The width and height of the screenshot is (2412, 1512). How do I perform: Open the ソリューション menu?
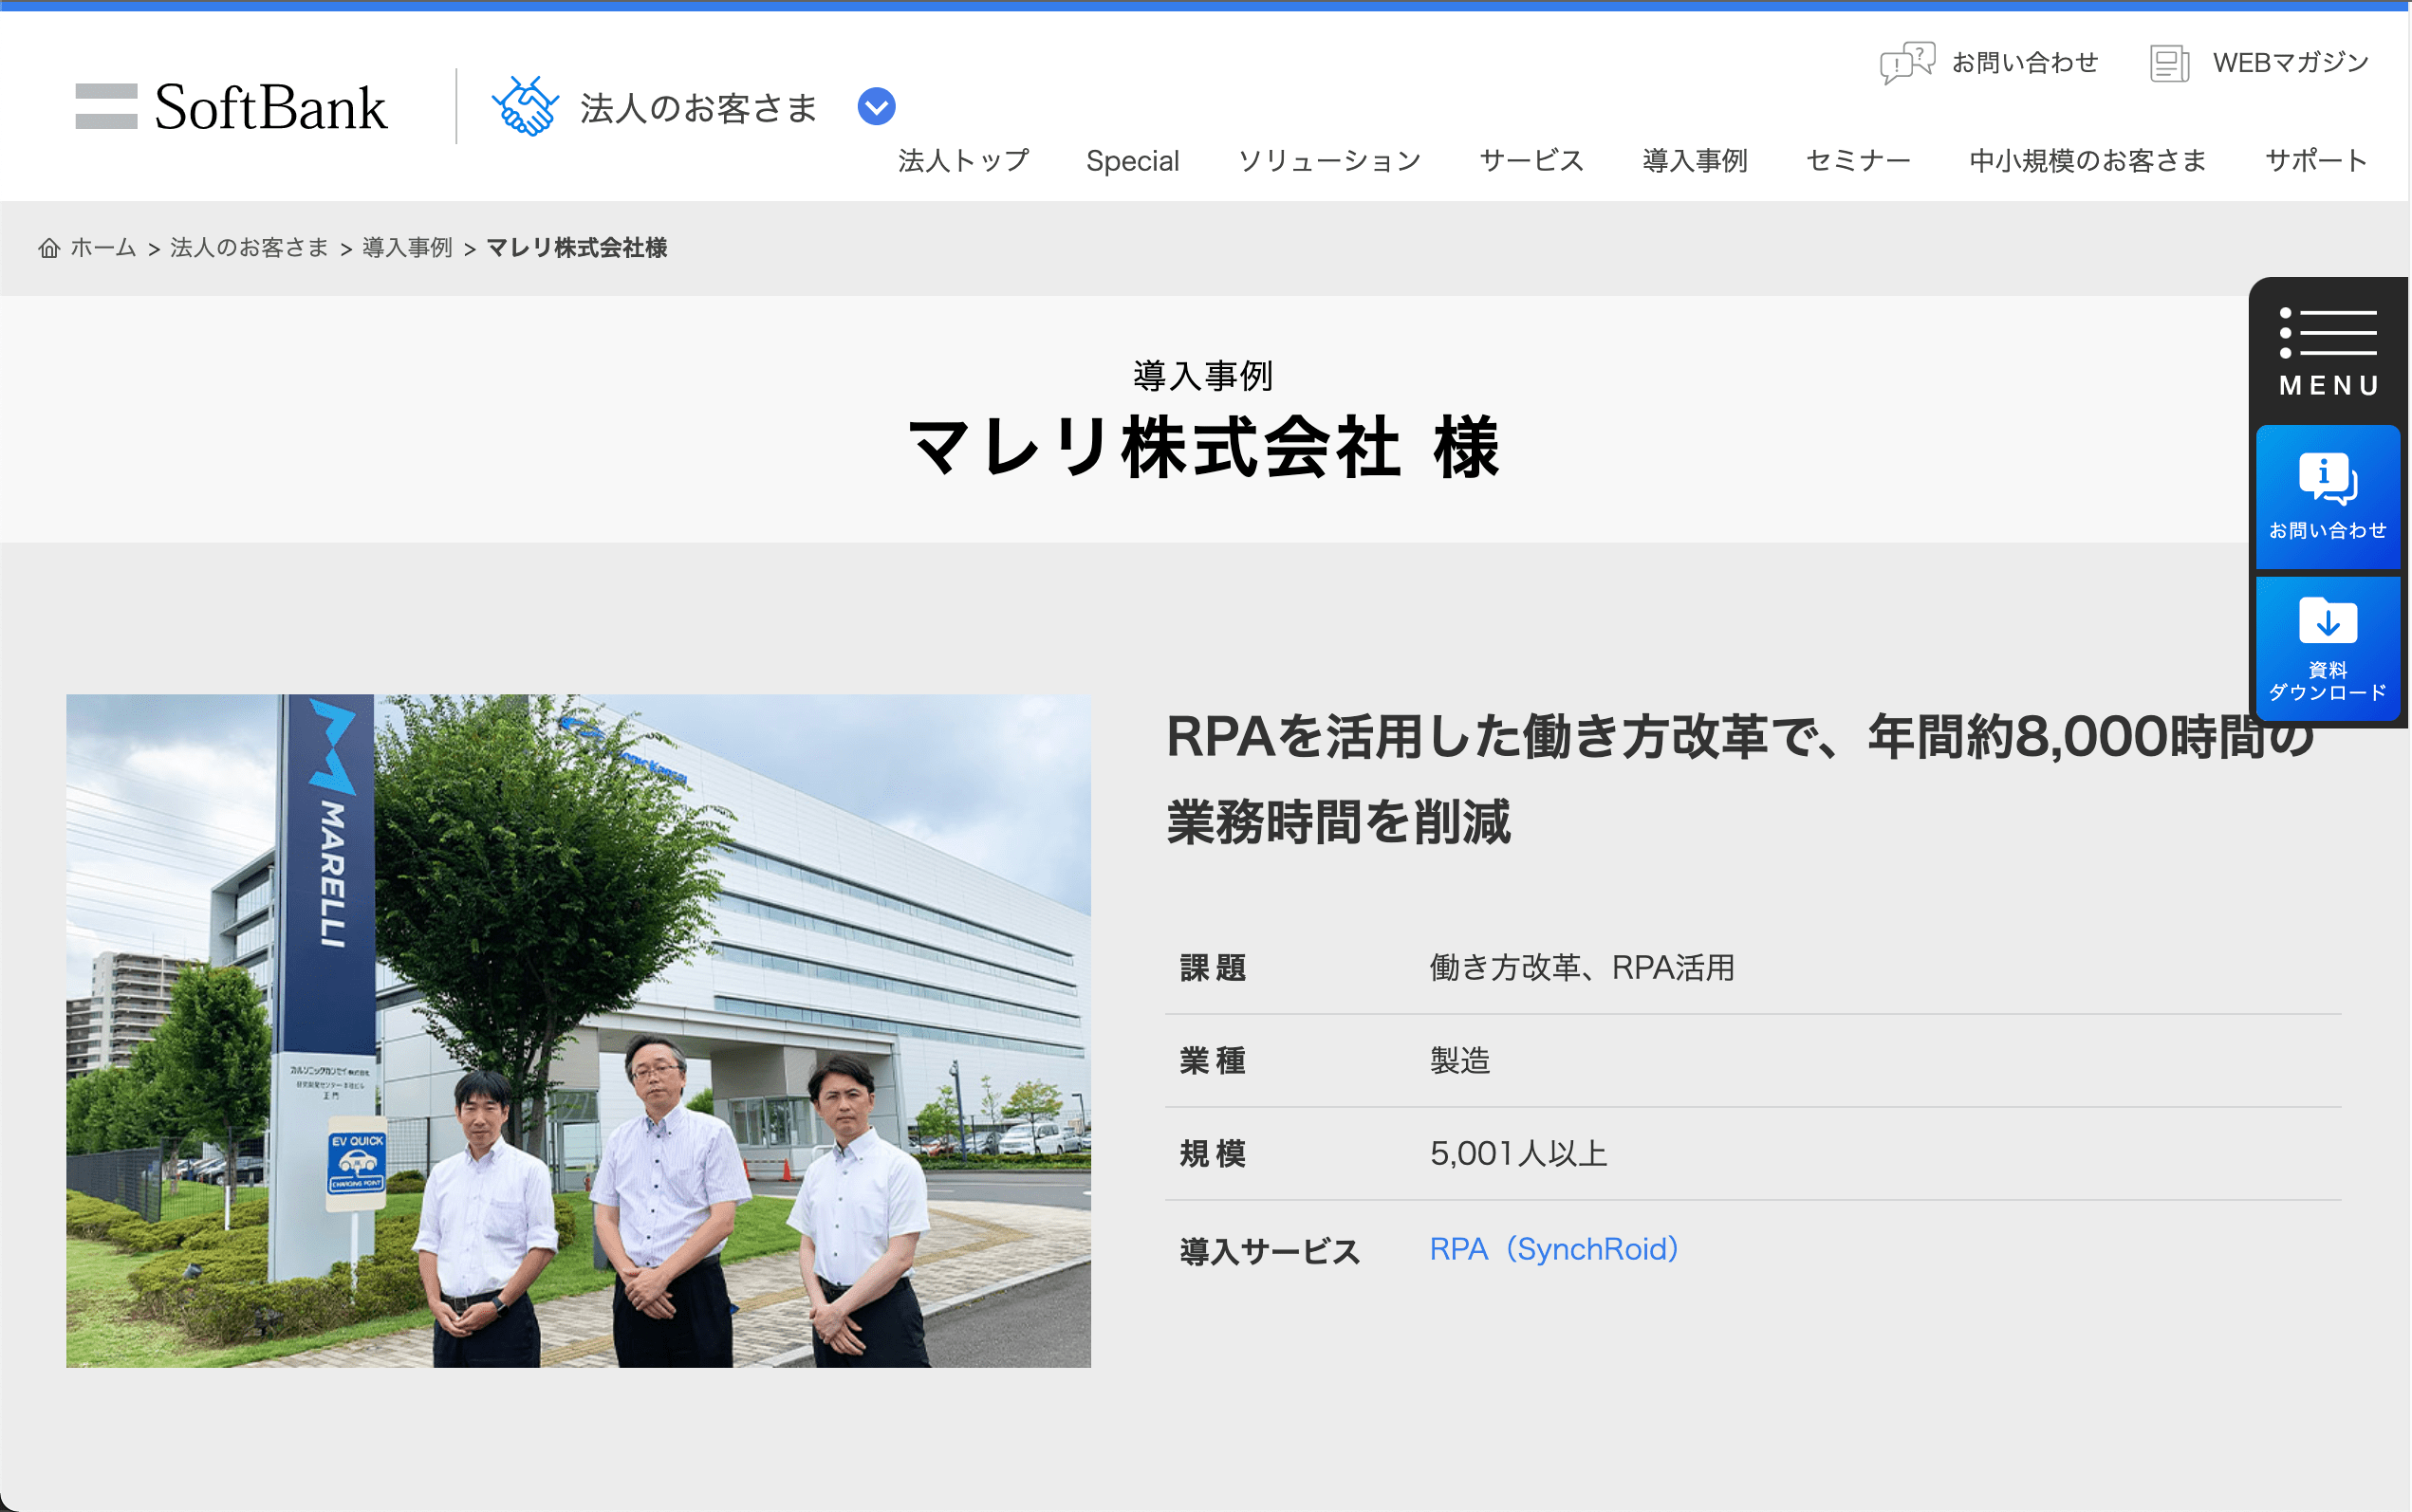pos(1329,161)
